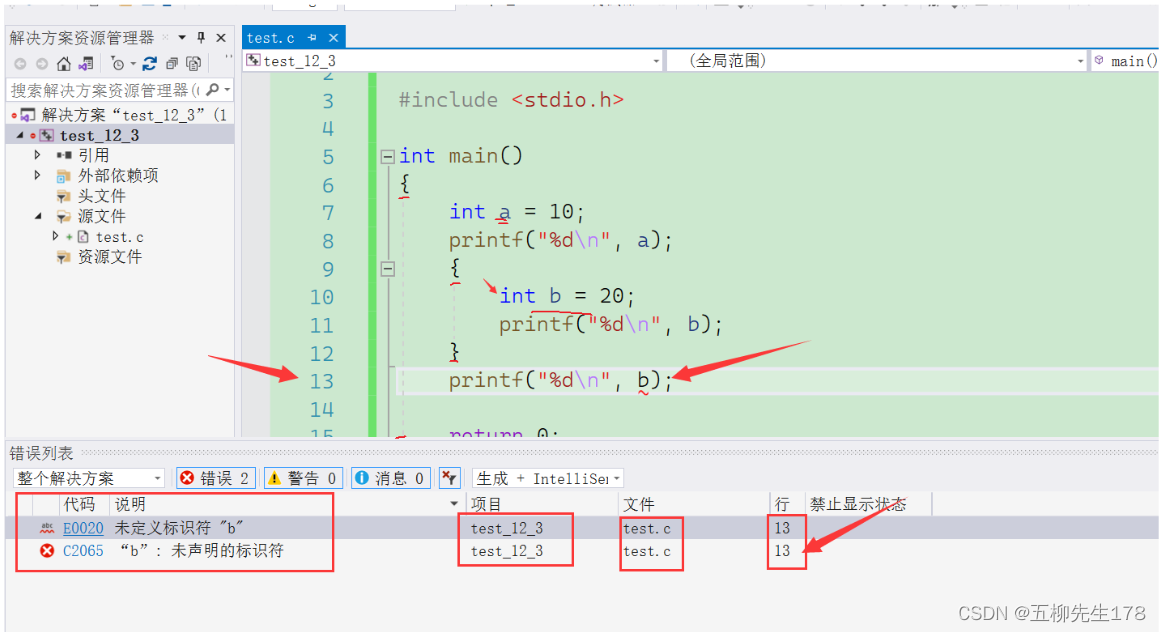Click the Back arrow in Solution Explorer toolbar
Screen dimensions: 1161x632
coord(20,64)
